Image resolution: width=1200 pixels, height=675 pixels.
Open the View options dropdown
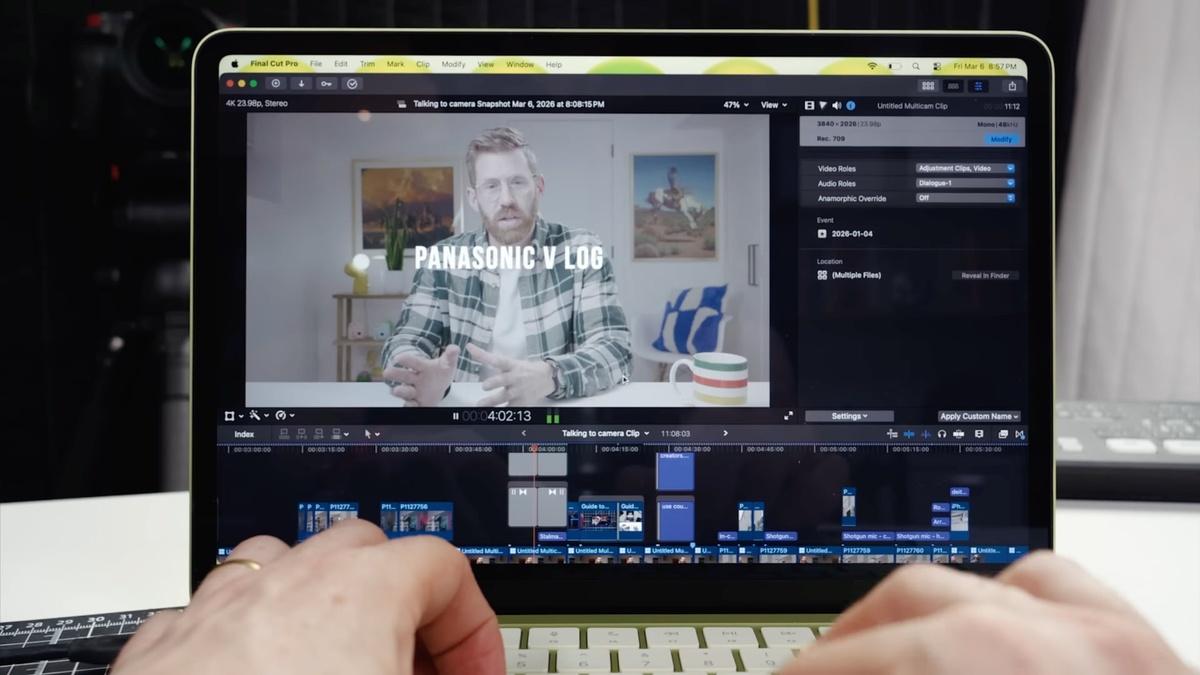[x=774, y=104]
